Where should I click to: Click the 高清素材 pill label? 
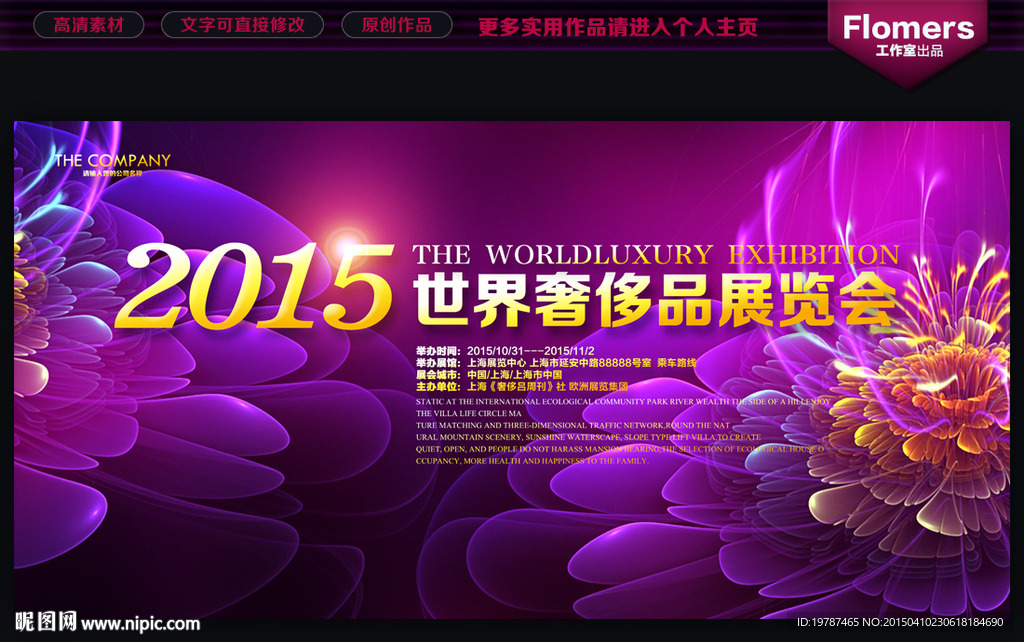tap(88, 25)
